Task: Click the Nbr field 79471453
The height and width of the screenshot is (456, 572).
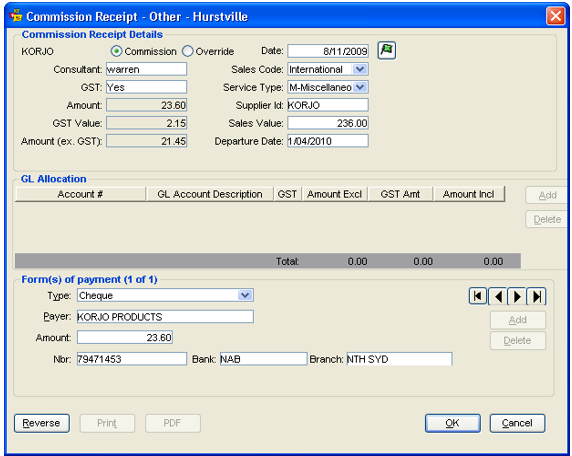Action: coord(132,359)
